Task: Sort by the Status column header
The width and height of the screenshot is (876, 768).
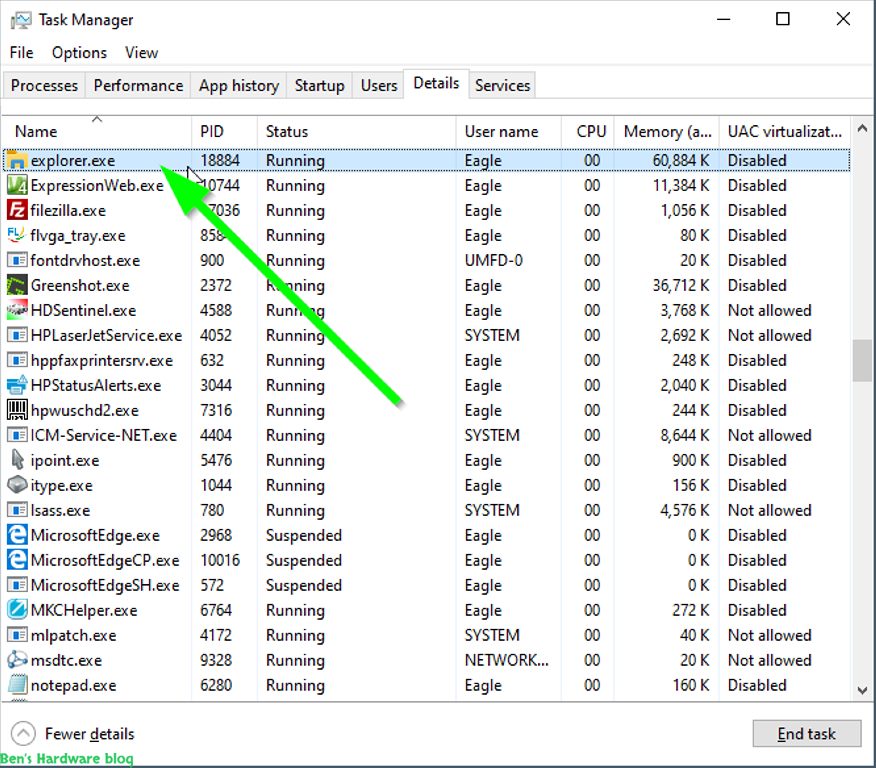Action: [x=356, y=132]
